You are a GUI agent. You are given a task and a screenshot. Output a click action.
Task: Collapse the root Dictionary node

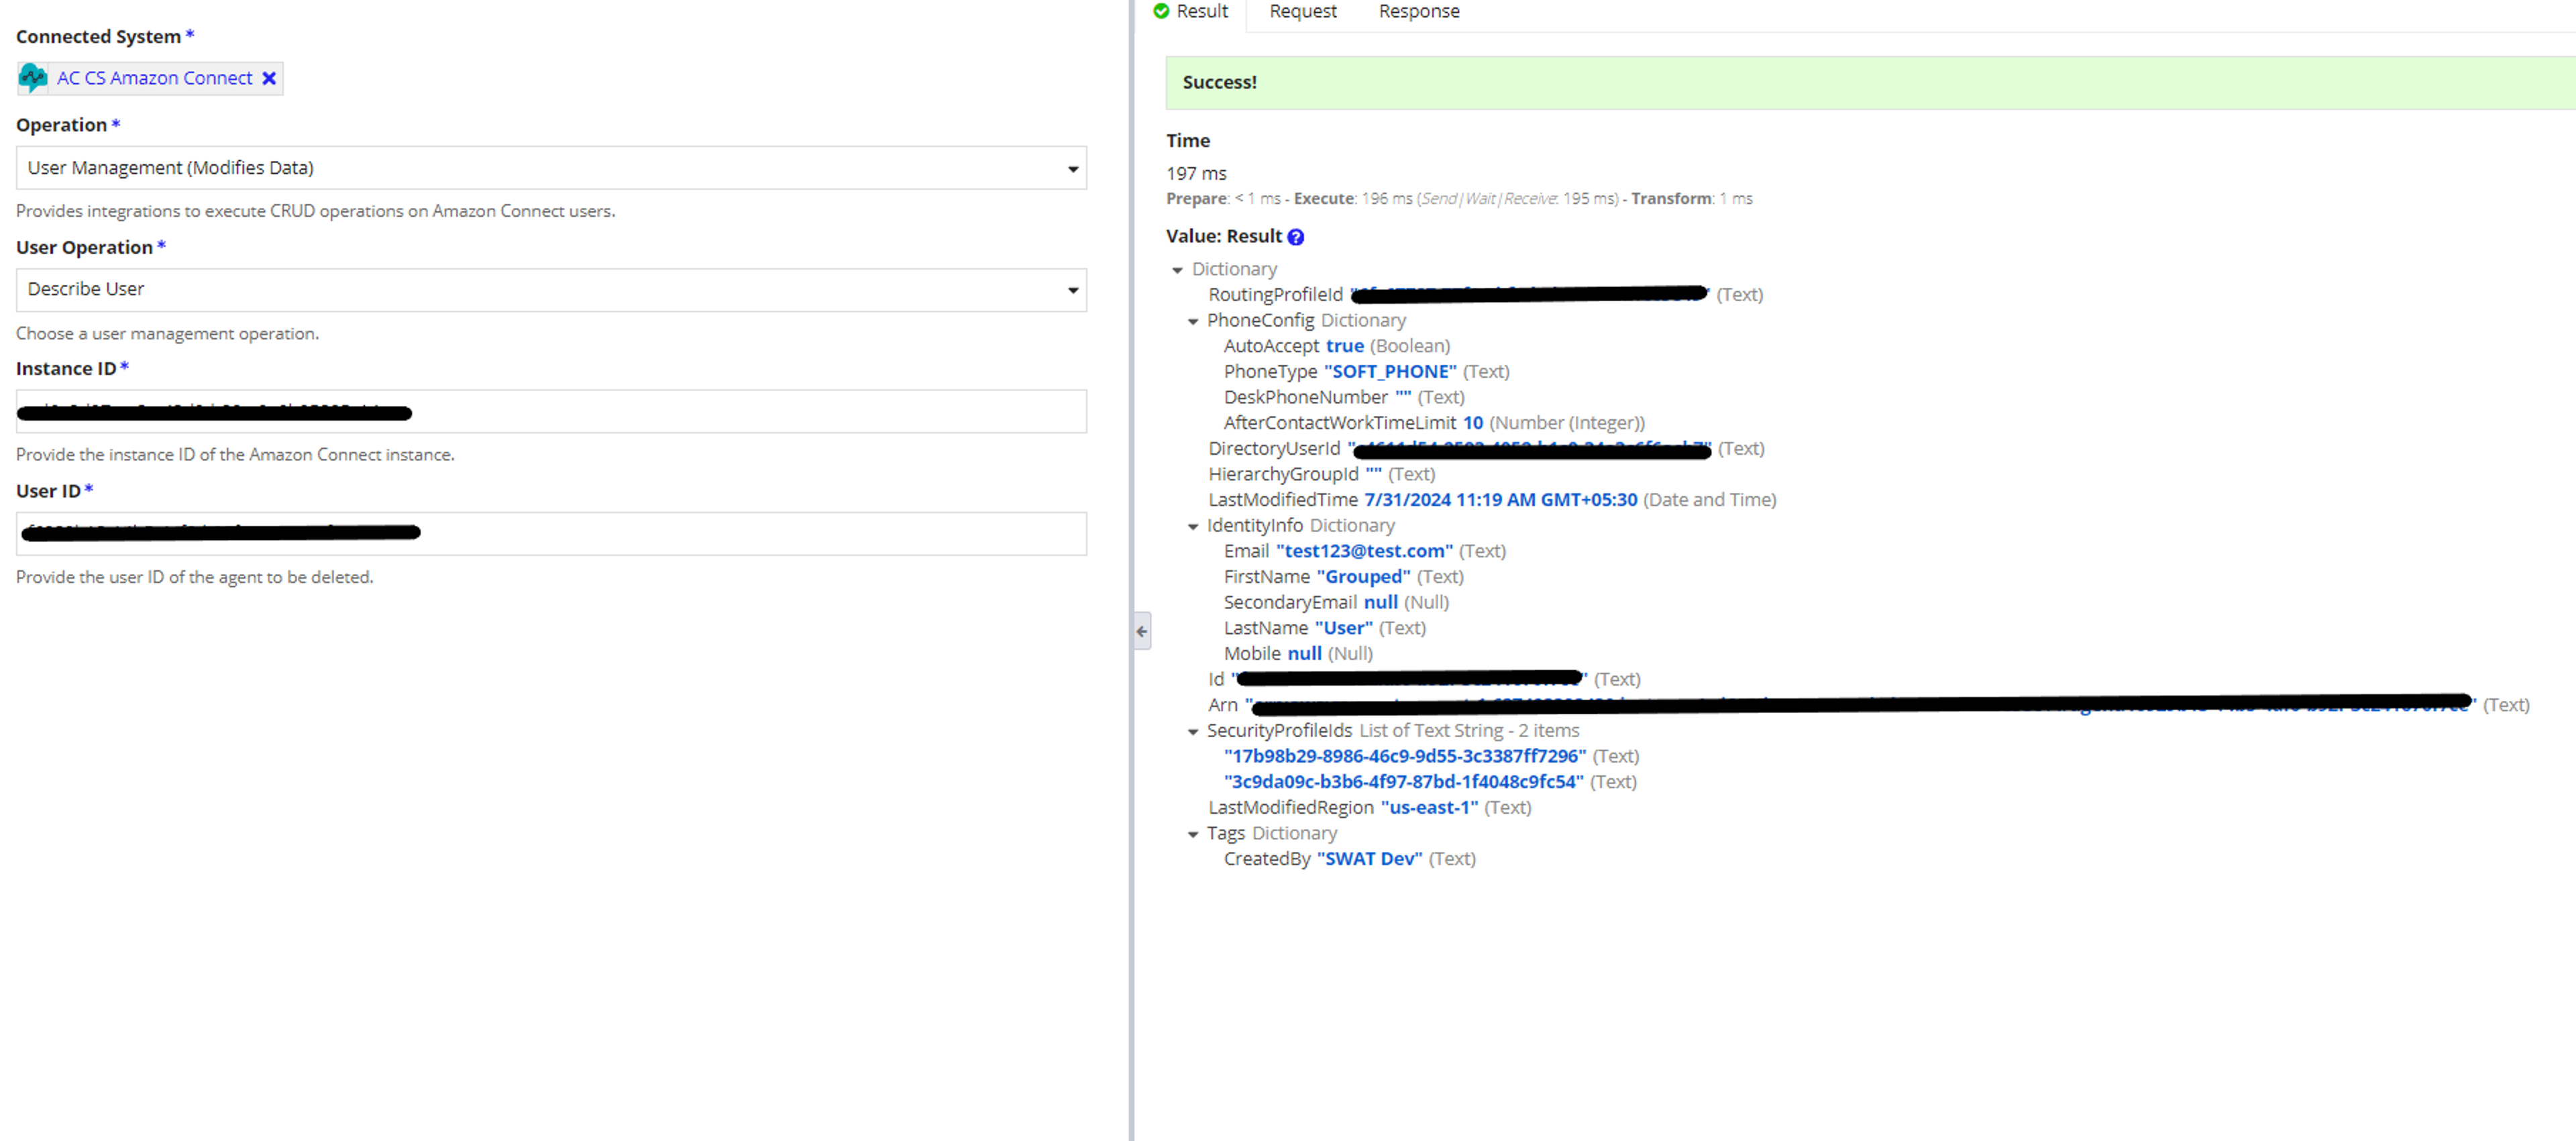[1177, 270]
